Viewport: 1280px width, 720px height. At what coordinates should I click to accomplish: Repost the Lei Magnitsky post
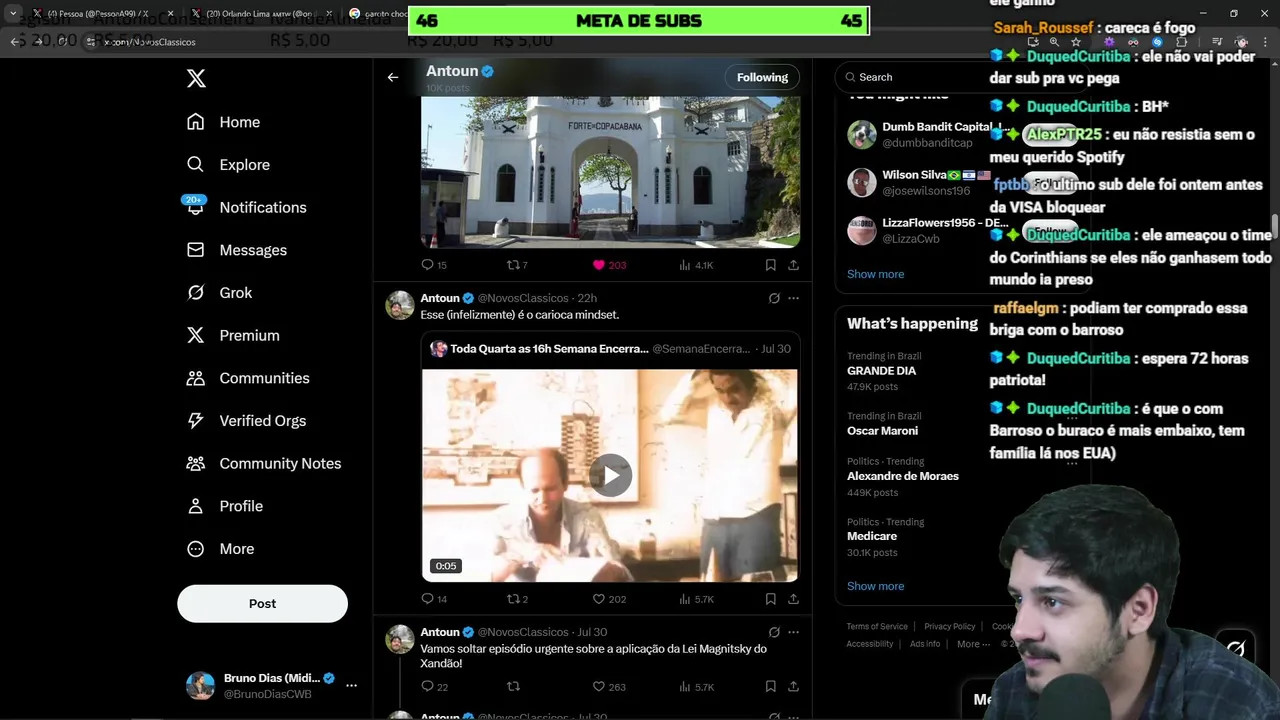click(513, 687)
